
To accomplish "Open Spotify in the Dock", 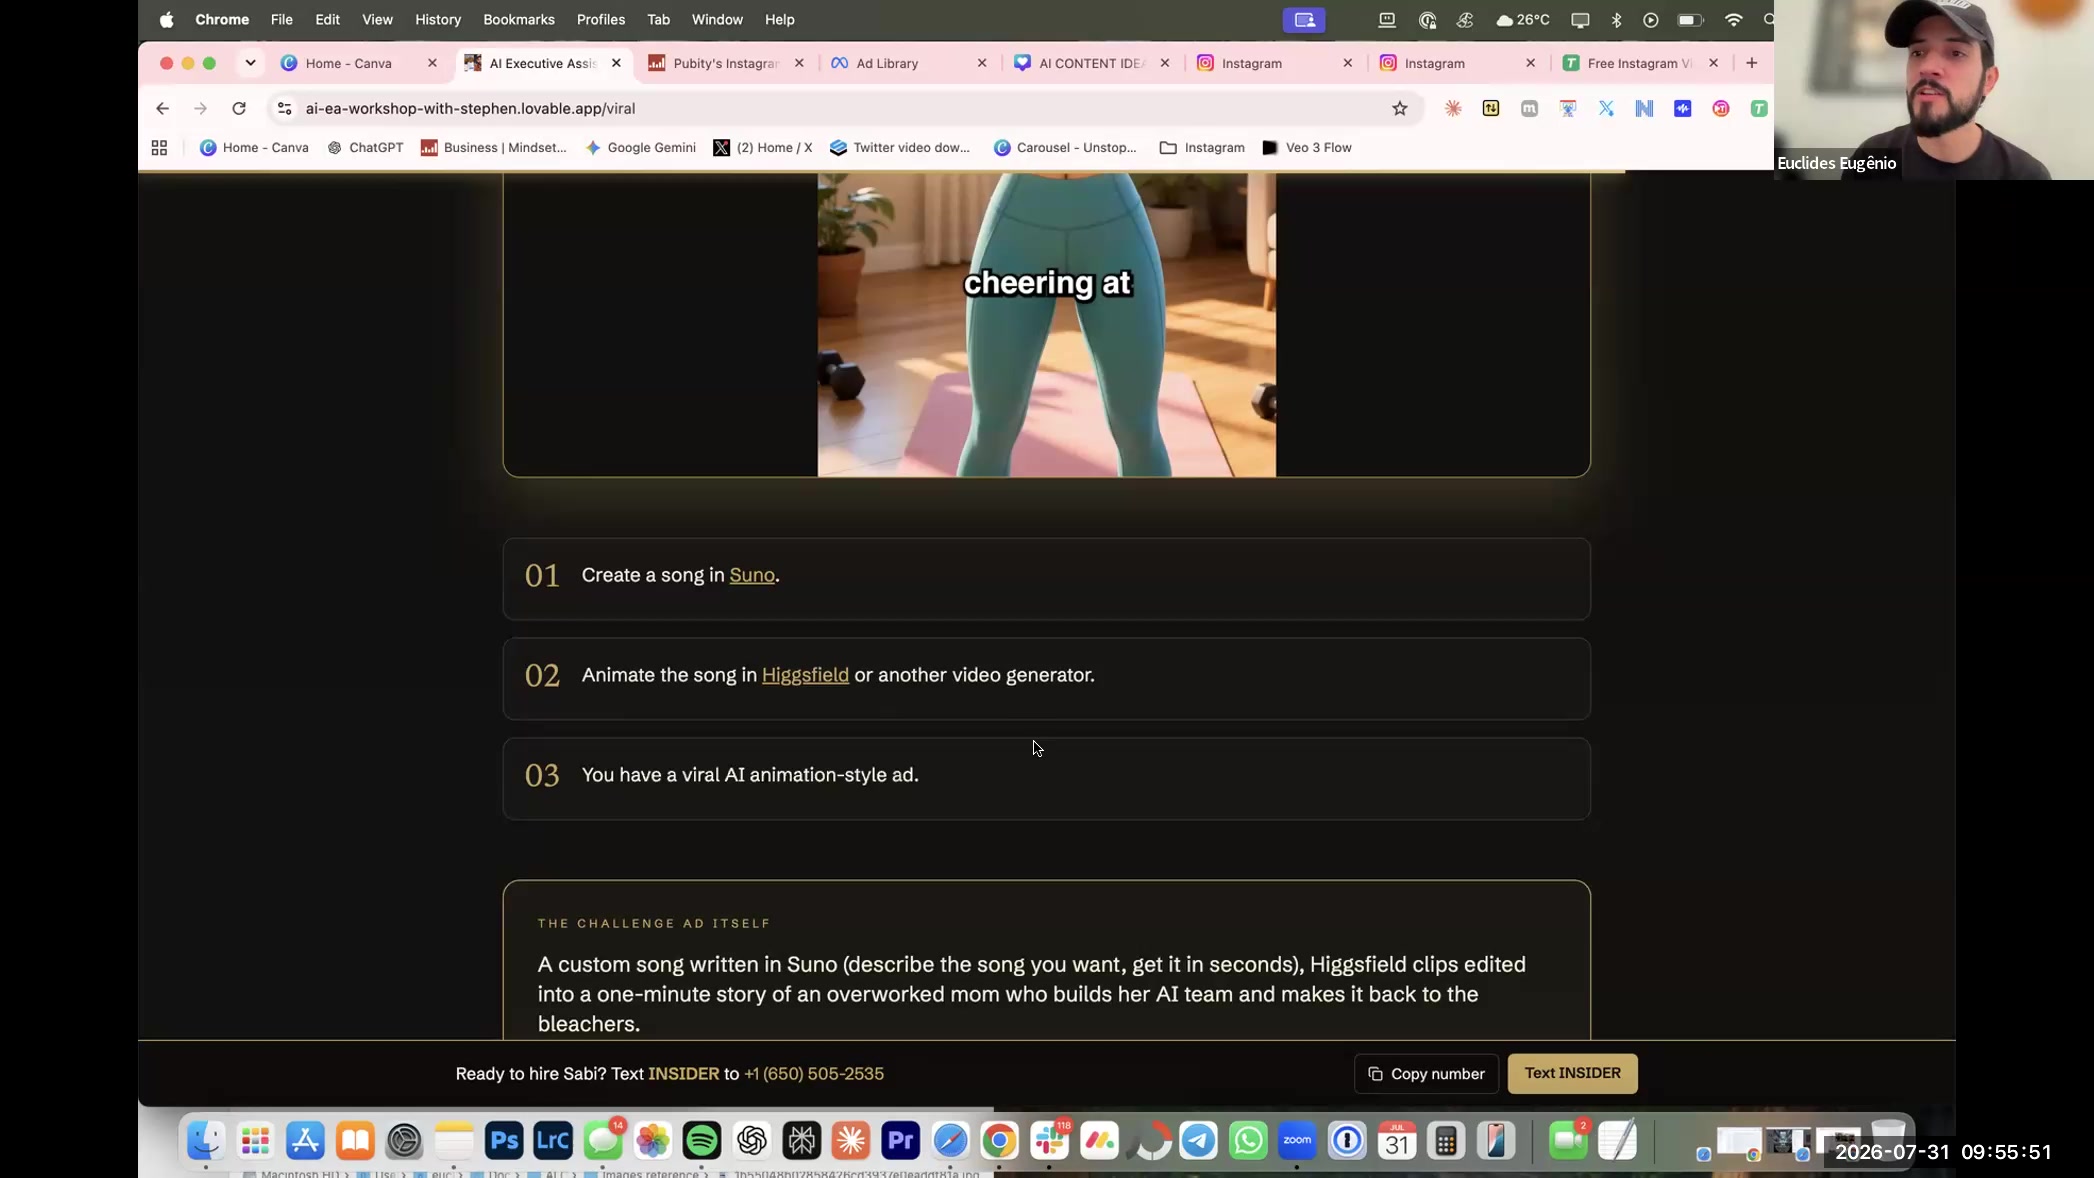I will 702,1141.
